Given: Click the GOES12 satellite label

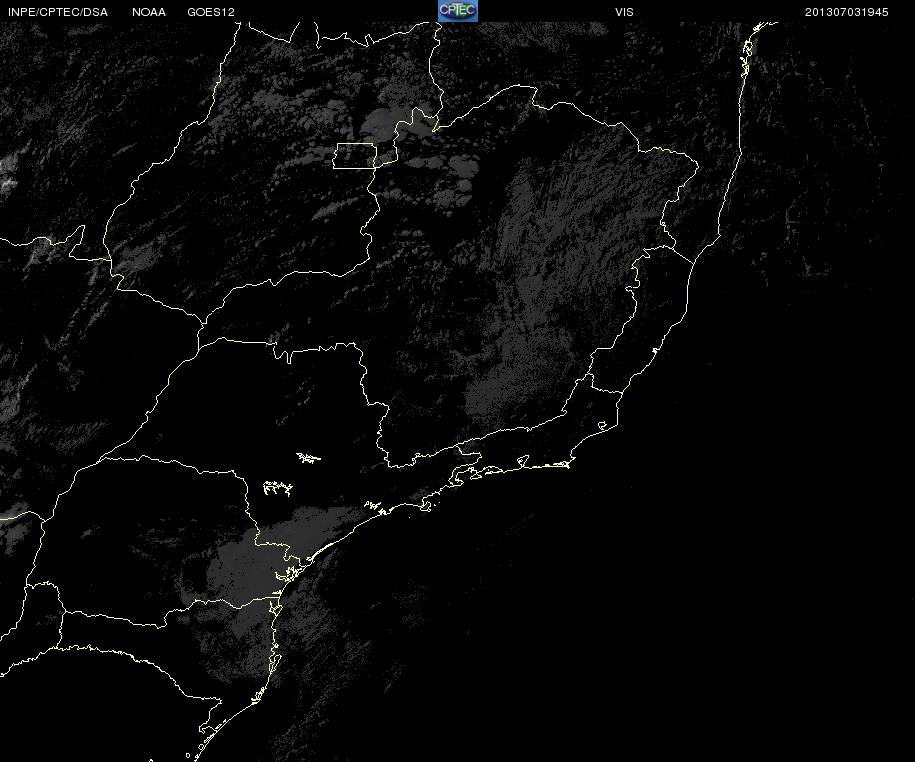Looking at the screenshot, I should click(x=211, y=12).
